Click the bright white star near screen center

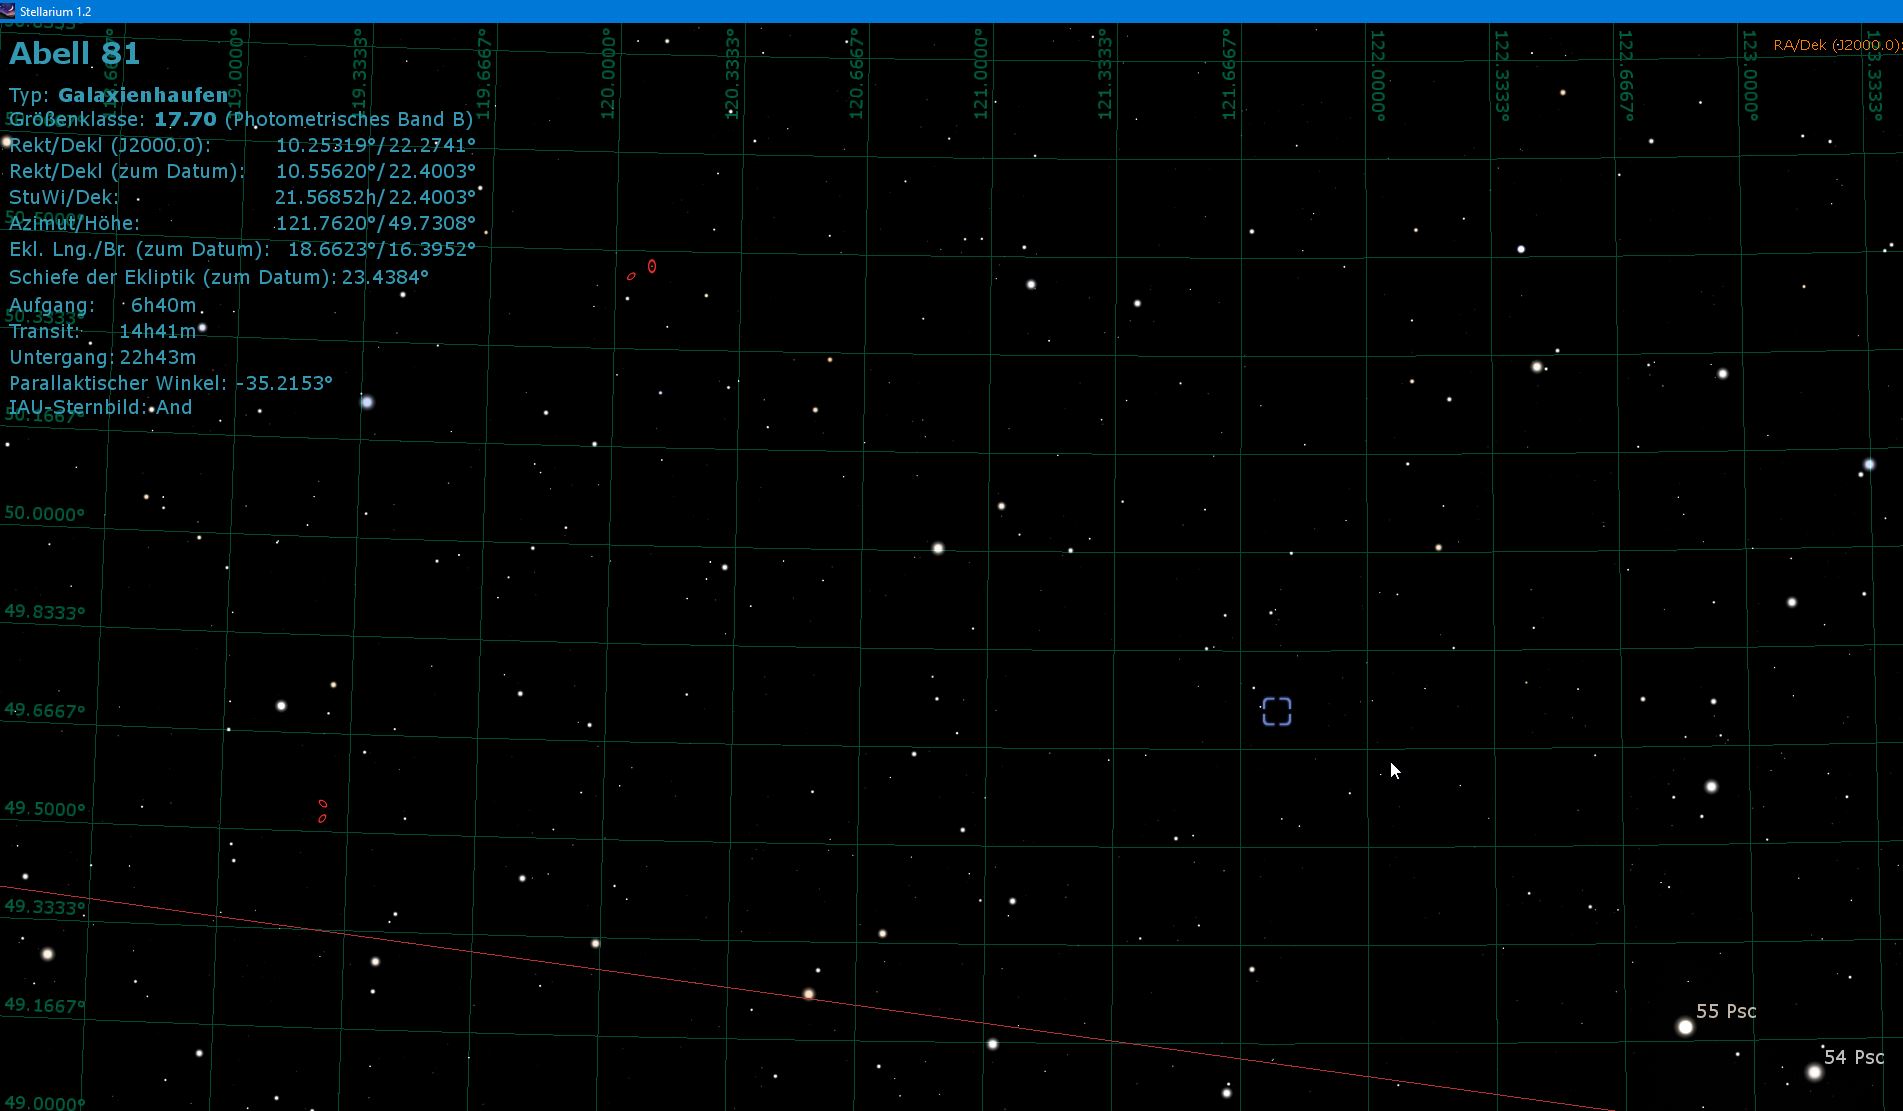pyautogui.click(x=937, y=547)
